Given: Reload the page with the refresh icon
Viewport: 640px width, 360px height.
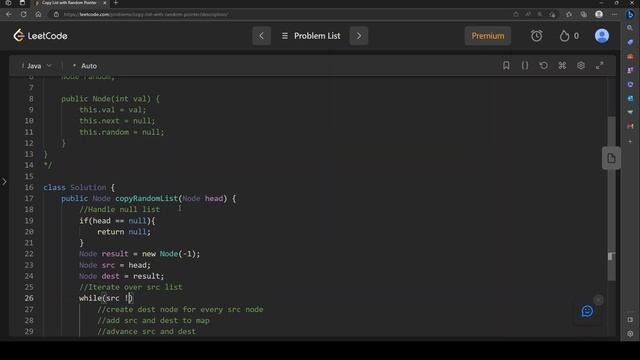Looking at the screenshot, I should (x=23, y=14).
